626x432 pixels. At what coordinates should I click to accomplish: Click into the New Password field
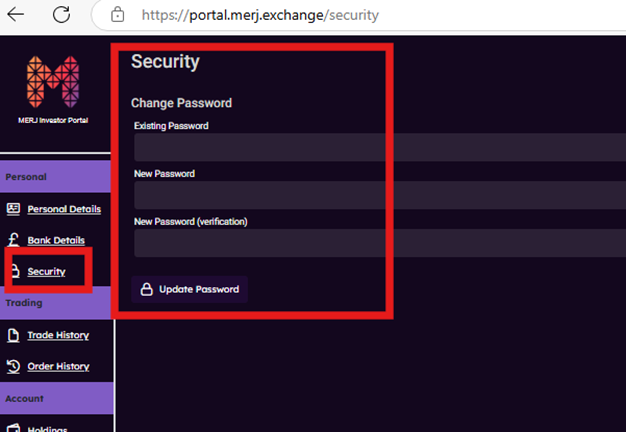[379, 195]
